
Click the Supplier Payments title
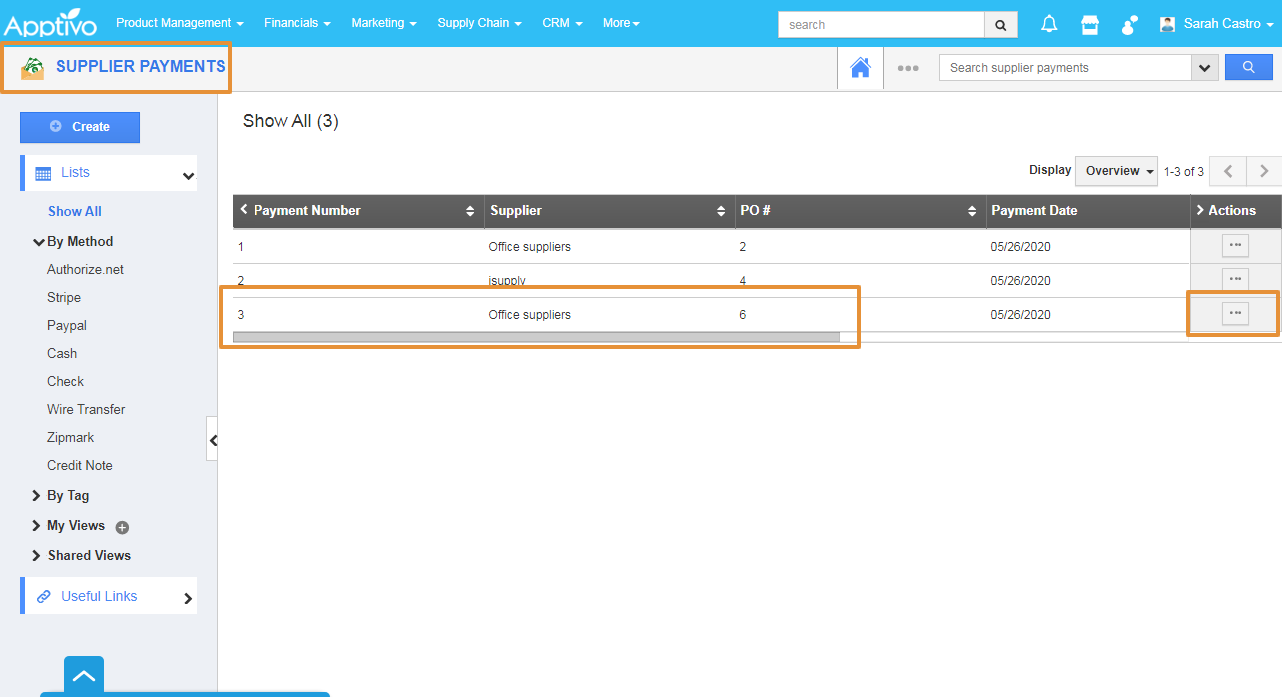[141, 66]
